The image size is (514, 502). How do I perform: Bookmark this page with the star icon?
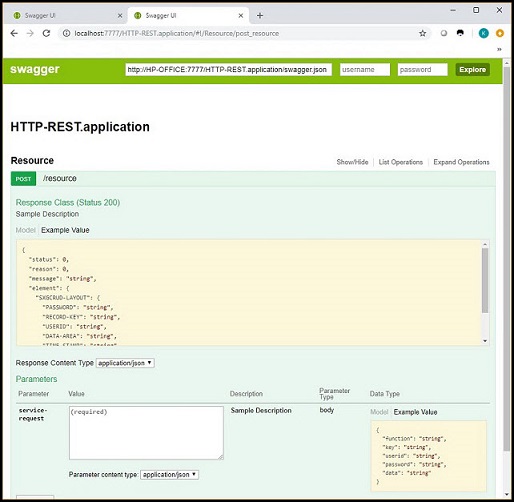pyautogui.click(x=422, y=33)
